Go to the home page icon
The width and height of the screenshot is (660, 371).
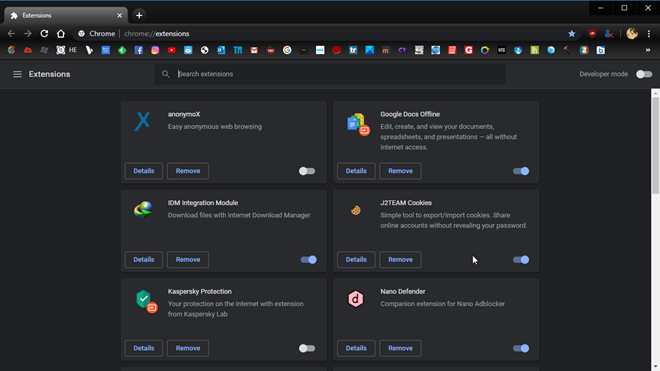coord(61,34)
